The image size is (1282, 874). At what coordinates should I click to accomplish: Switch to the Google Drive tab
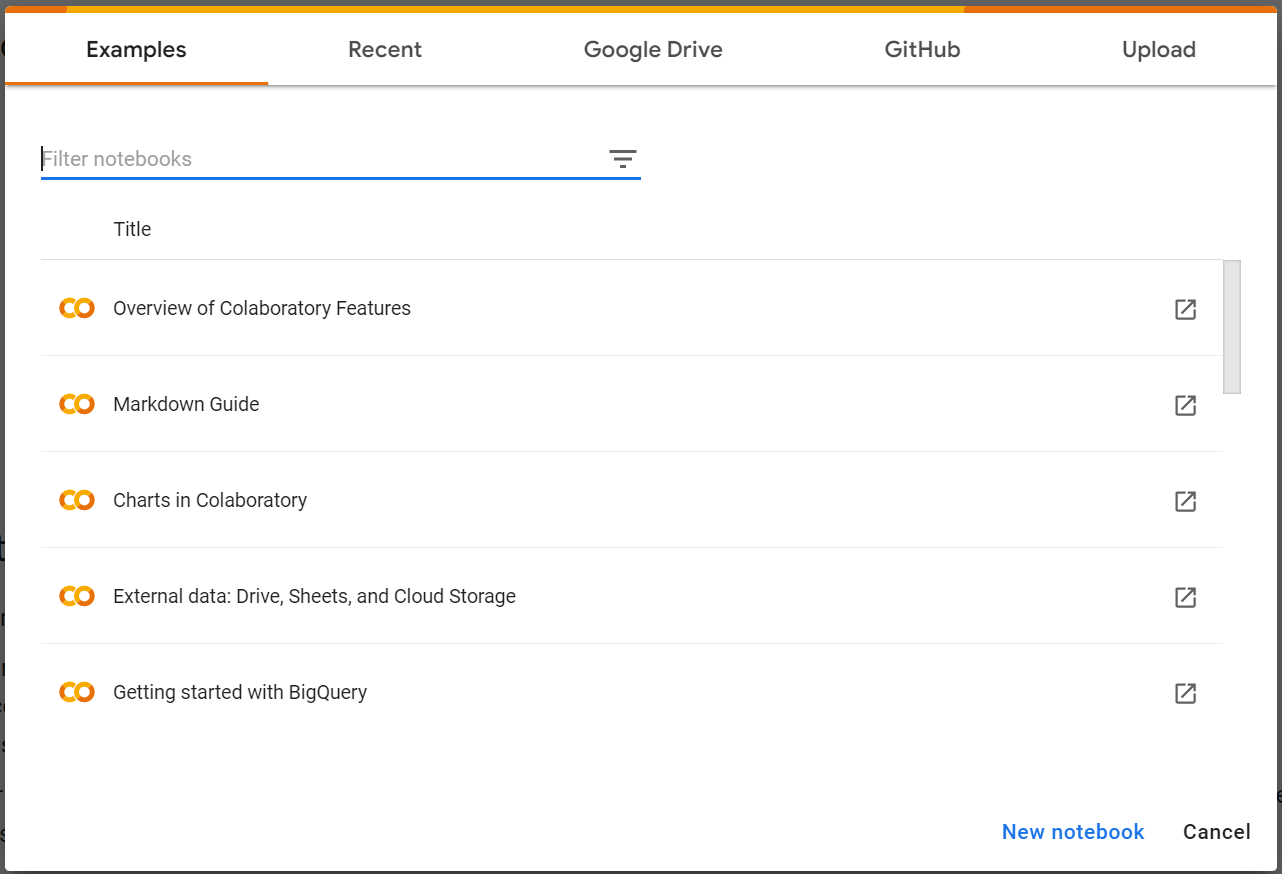pos(653,50)
